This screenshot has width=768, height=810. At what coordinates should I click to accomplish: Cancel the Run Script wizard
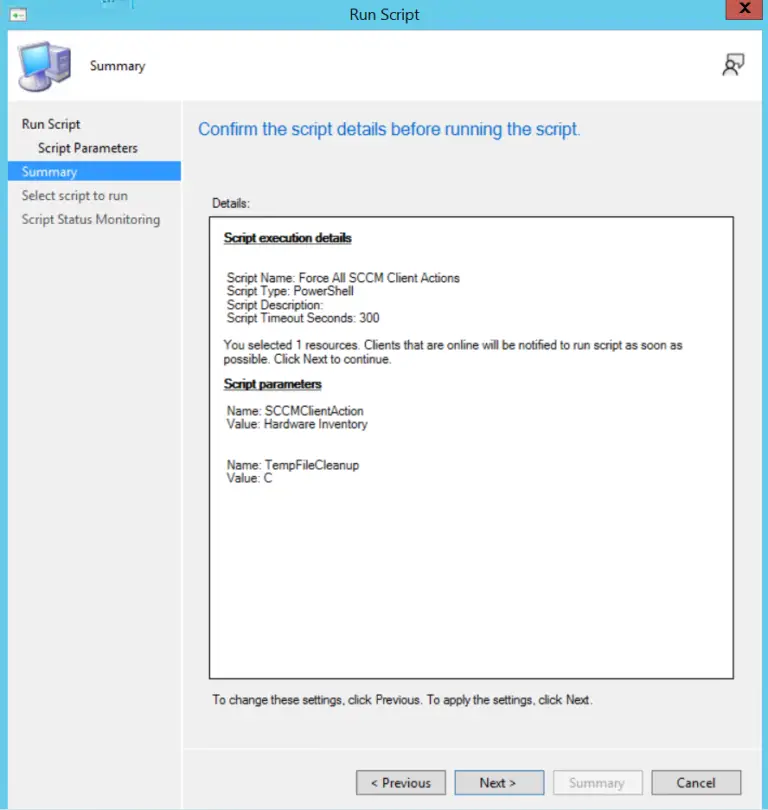pos(695,782)
